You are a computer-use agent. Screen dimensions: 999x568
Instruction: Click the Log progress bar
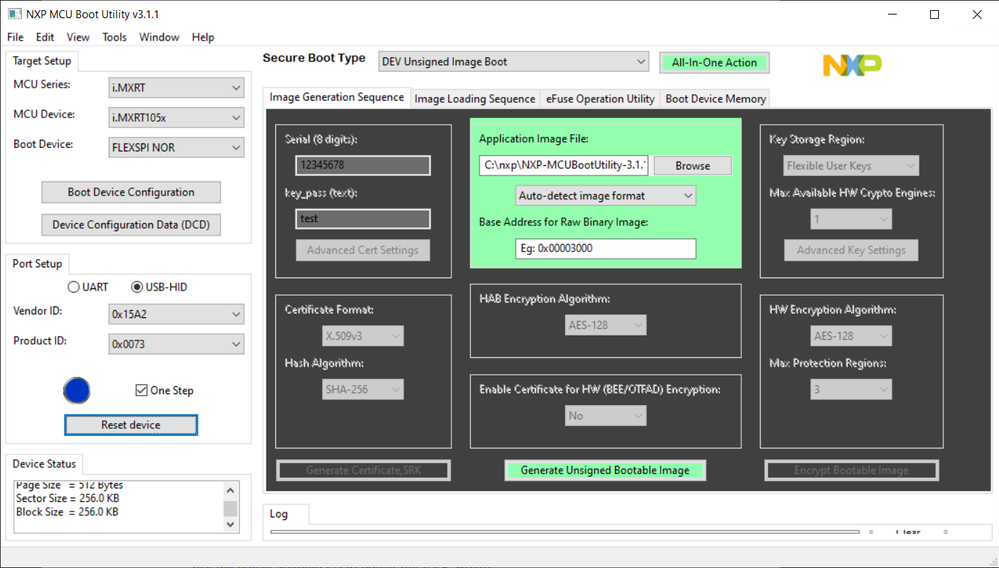click(x=564, y=531)
